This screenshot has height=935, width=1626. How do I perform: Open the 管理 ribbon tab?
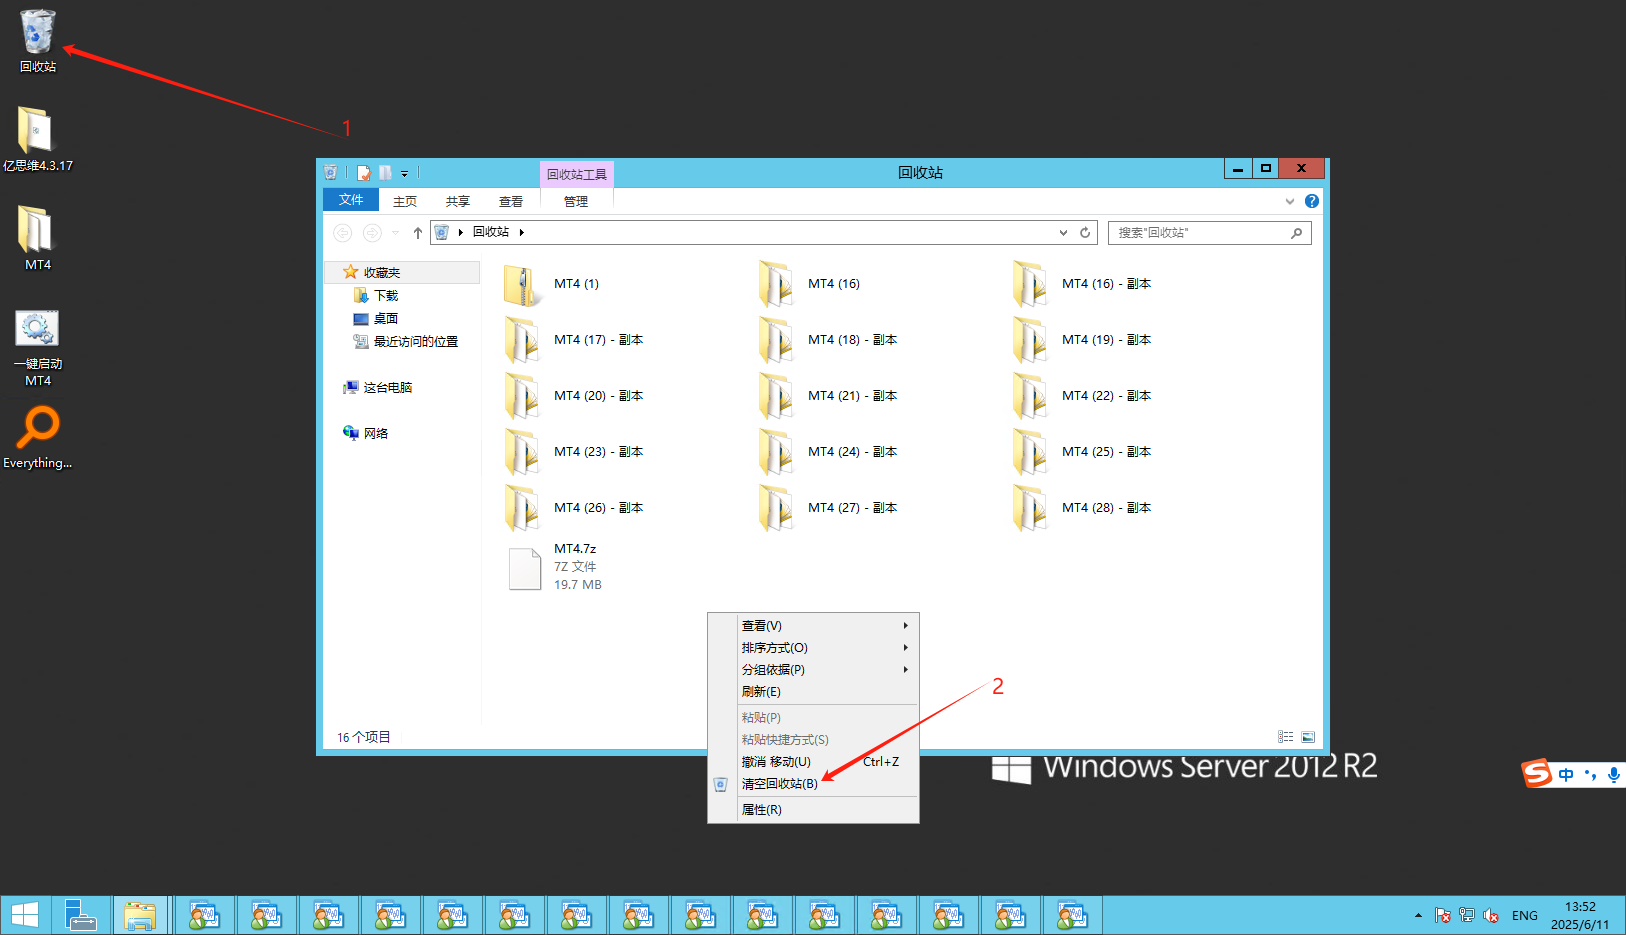click(x=576, y=201)
